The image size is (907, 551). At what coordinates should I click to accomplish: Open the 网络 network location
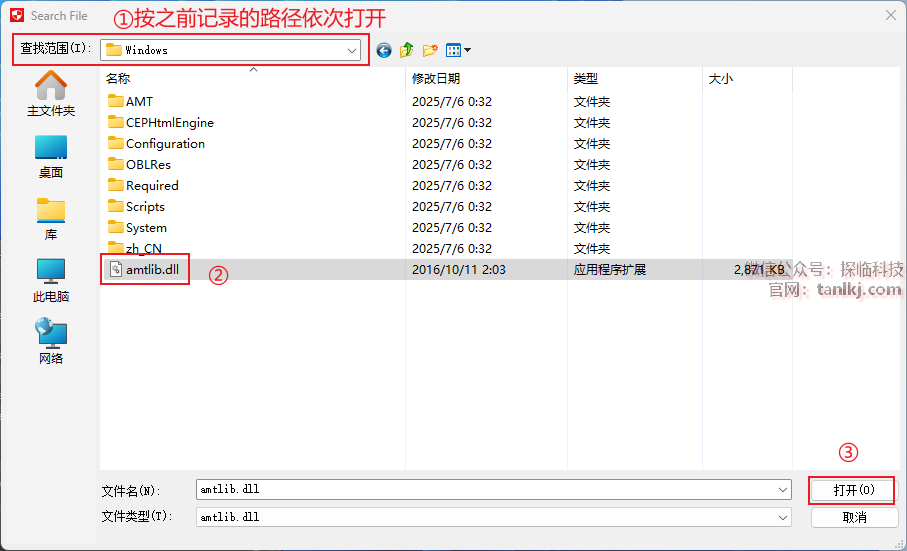51,341
